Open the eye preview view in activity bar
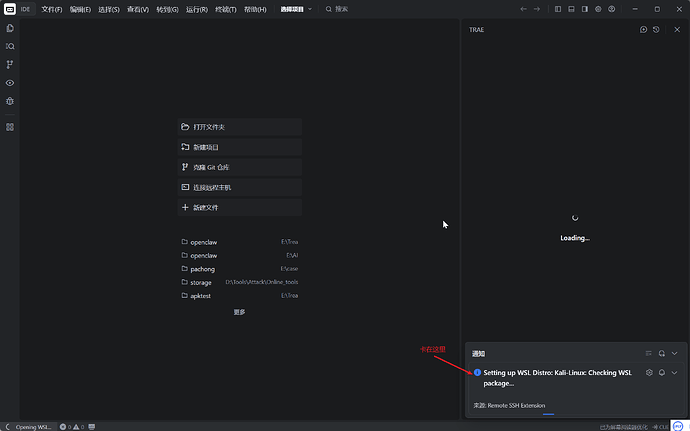The width and height of the screenshot is (690, 431). 10,83
